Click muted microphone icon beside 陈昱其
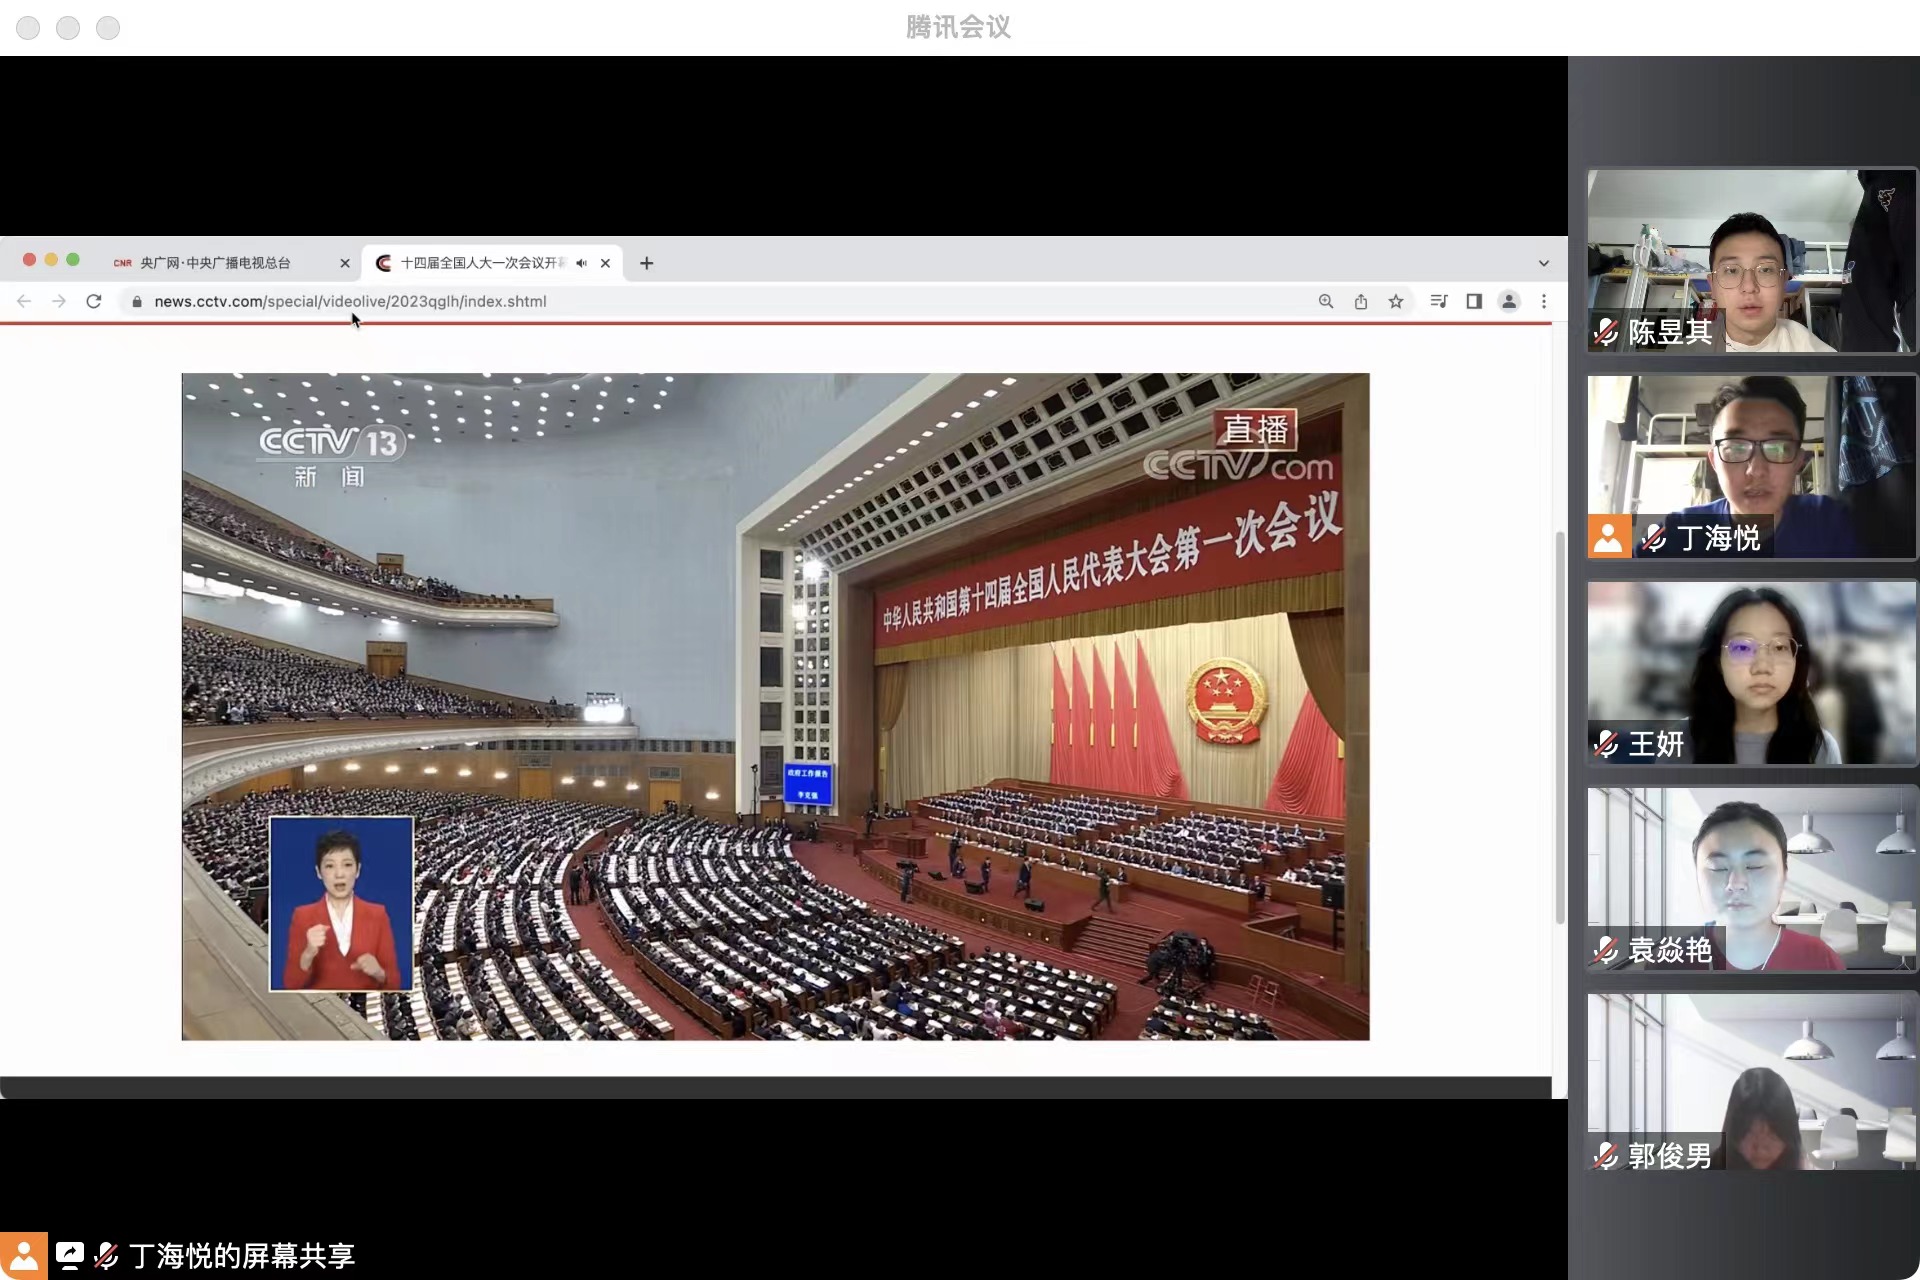The image size is (1920, 1280). click(x=1606, y=332)
